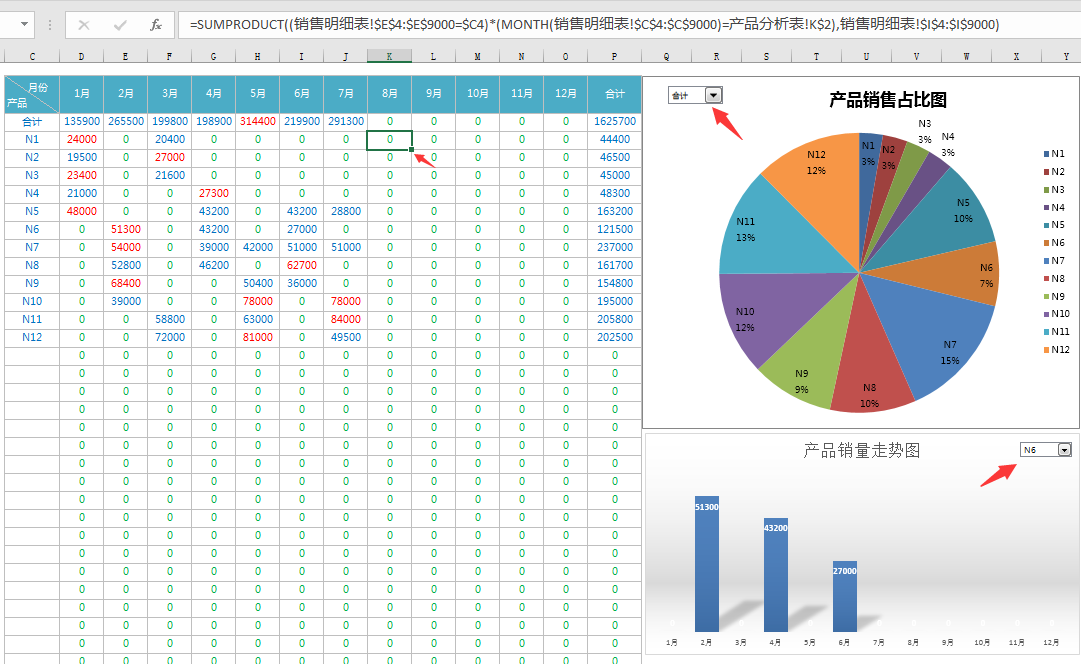1081x664 pixels.
Task: Click cell value 62700 for N8
Action: [x=302, y=265]
